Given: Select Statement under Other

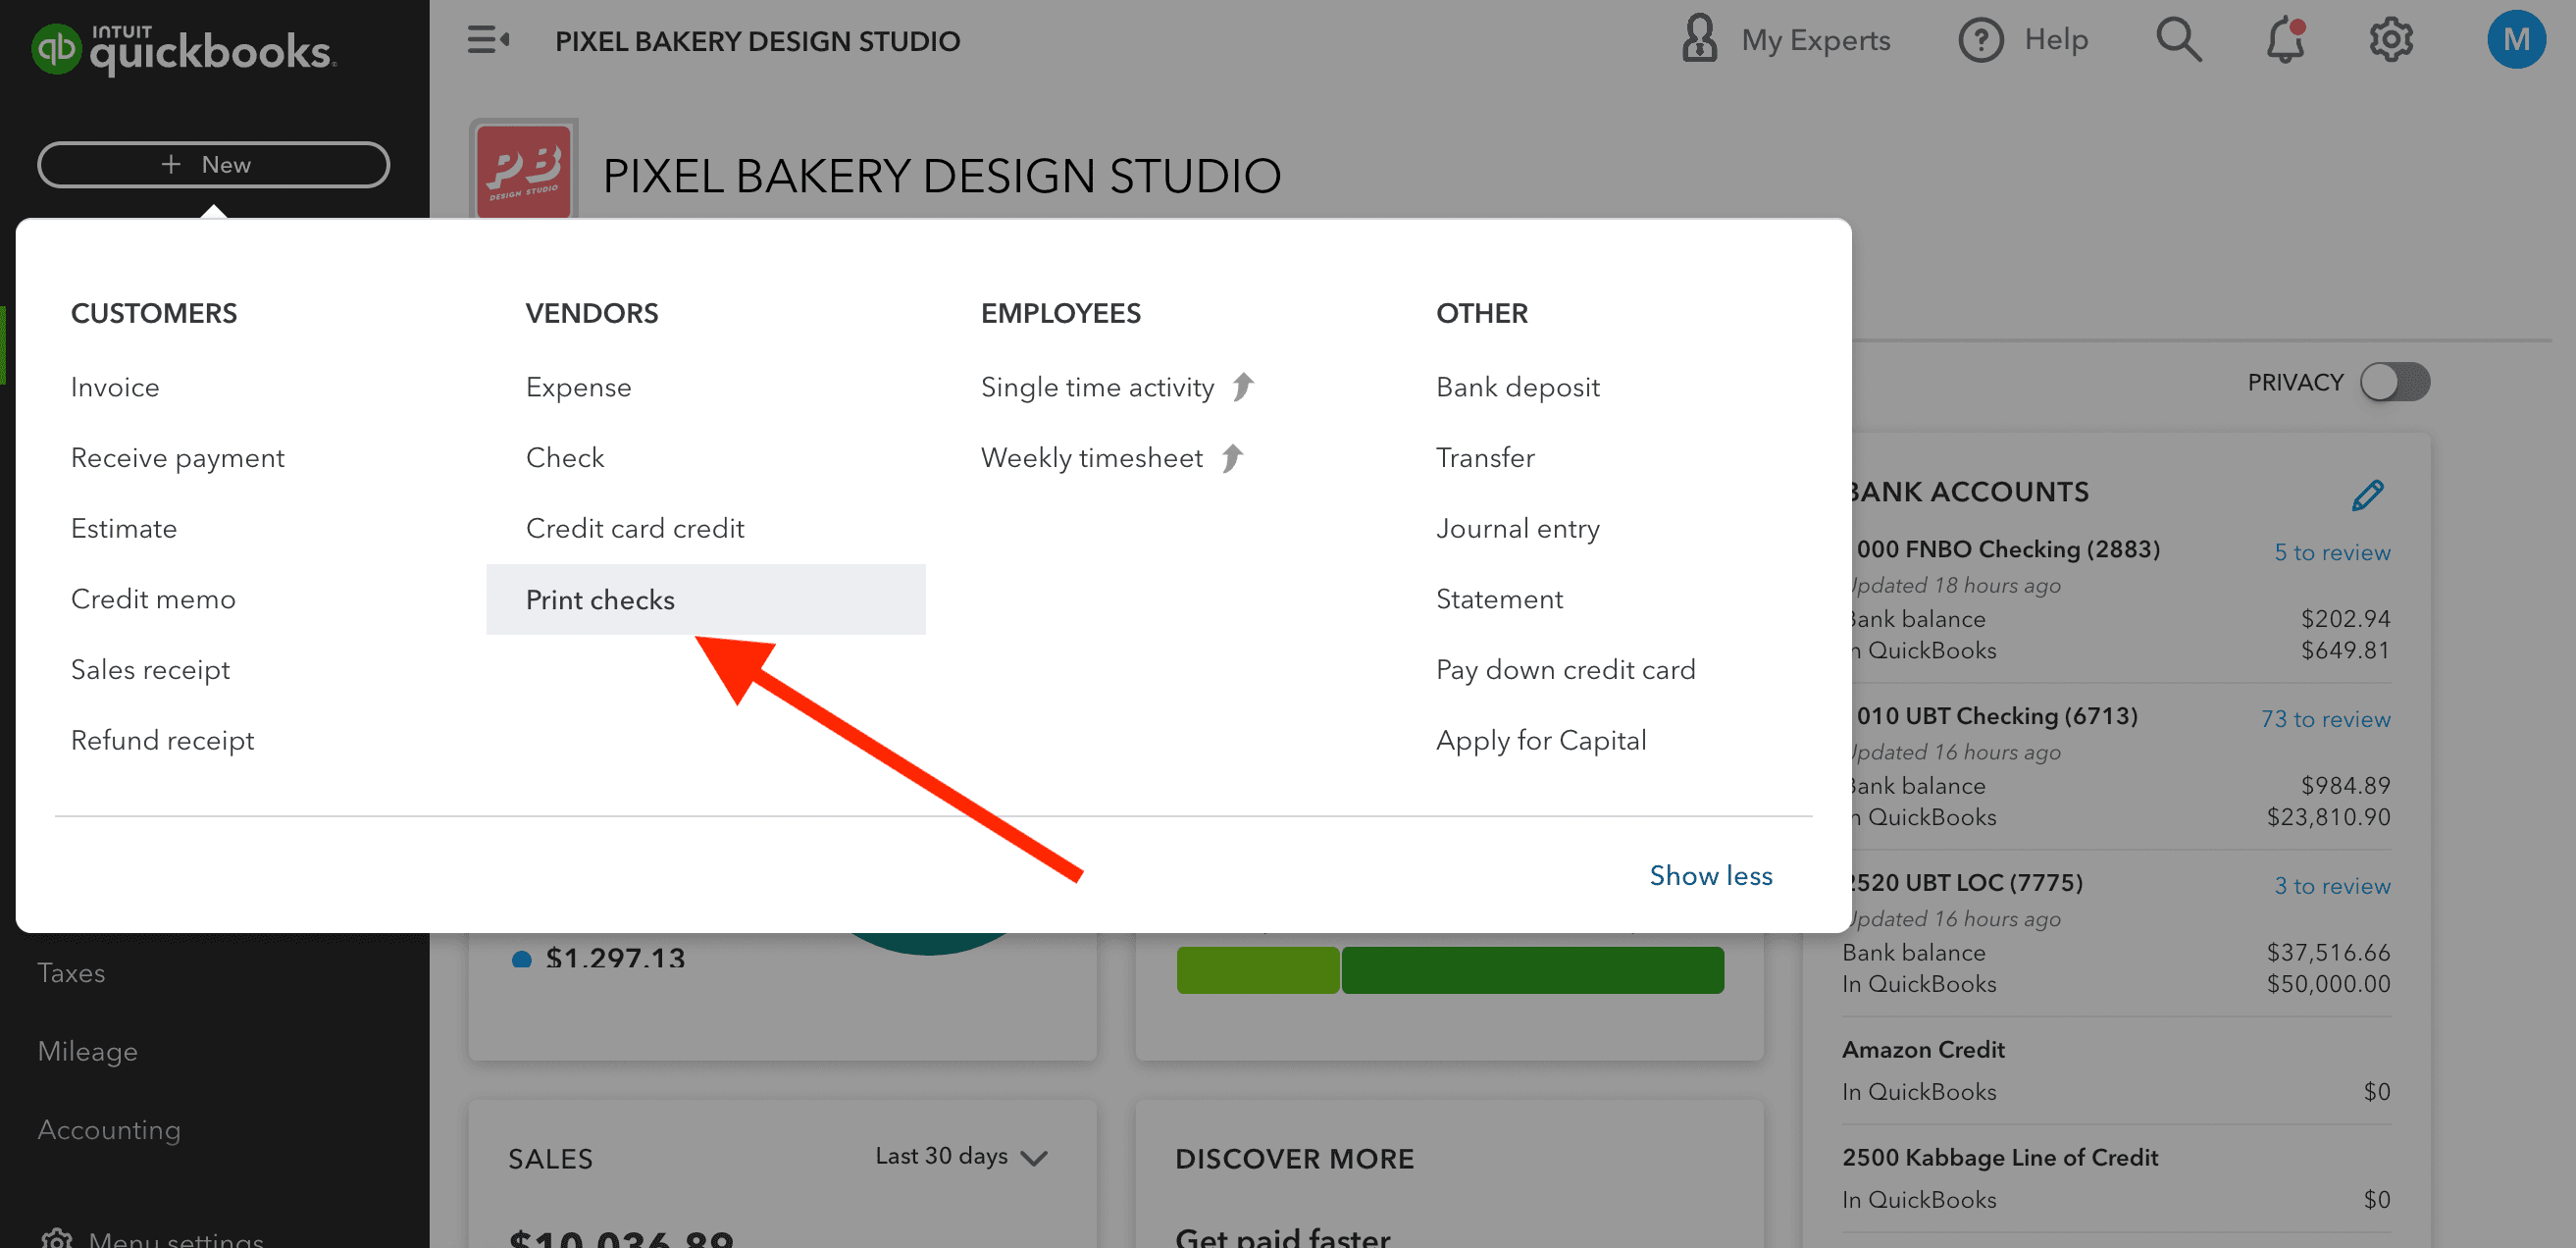Looking at the screenshot, I should pos(1499,599).
